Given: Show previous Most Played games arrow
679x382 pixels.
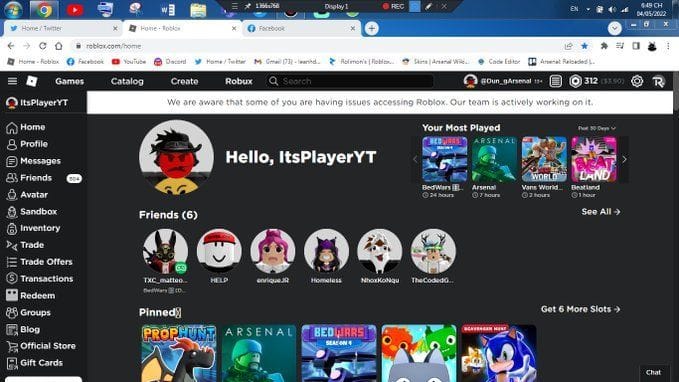Looking at the screenshot, I should click(x=415, y=159).
